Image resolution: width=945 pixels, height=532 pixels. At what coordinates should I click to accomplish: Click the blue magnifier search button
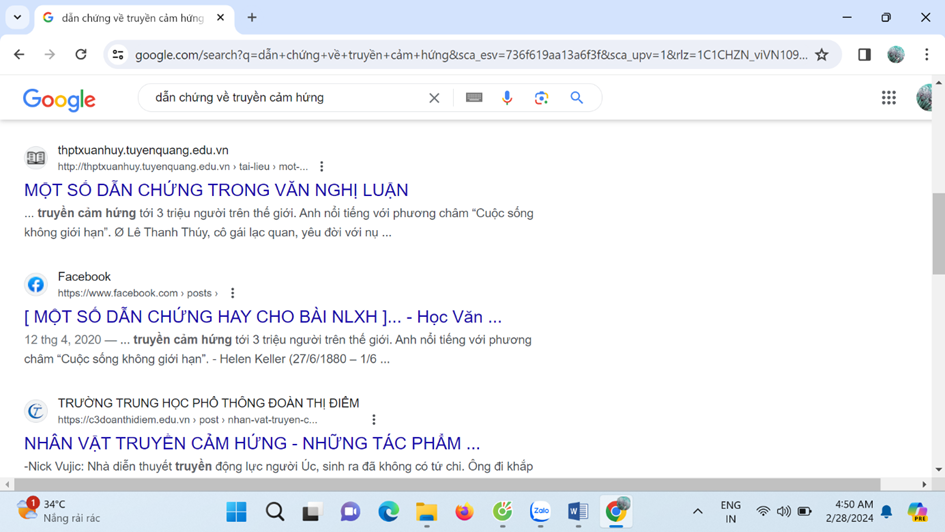point(577,98)
